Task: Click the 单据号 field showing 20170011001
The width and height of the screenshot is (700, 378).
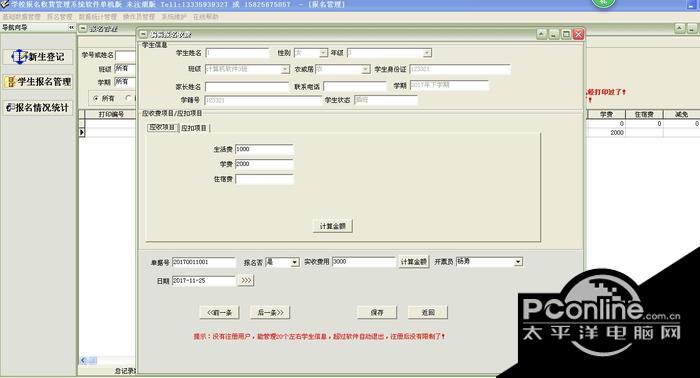Action: pos(204,262)
